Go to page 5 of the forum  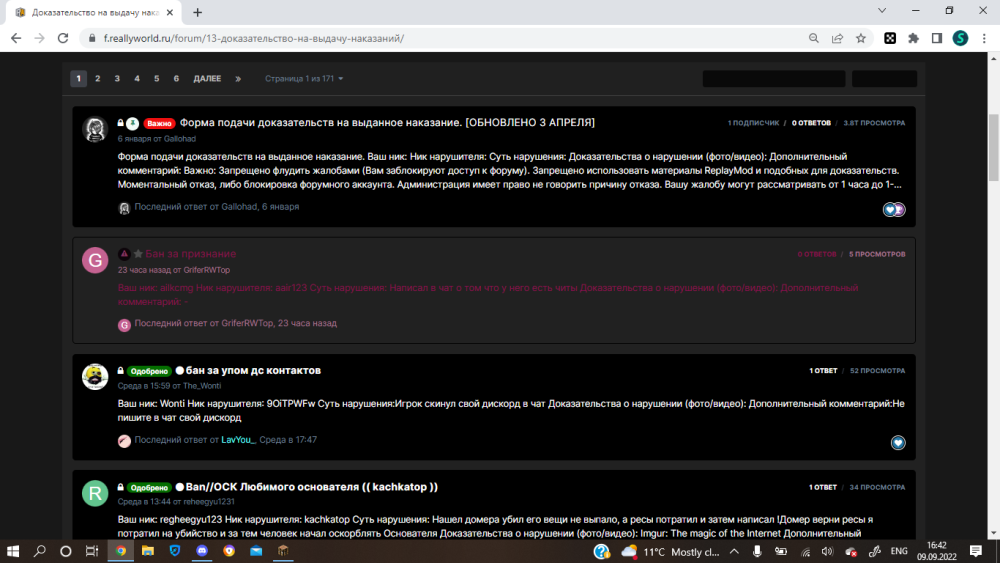(x=156, y=78)
